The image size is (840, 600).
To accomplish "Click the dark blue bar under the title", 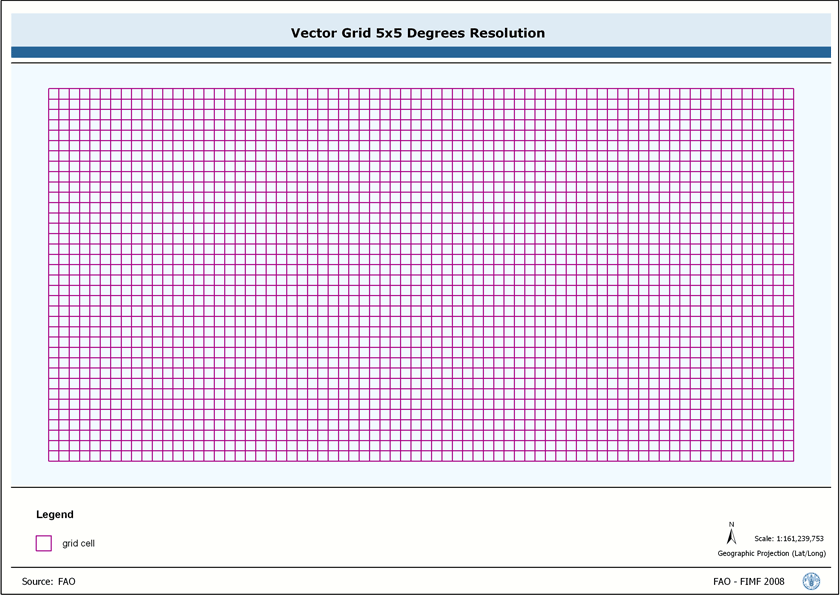I will [420, 52].
